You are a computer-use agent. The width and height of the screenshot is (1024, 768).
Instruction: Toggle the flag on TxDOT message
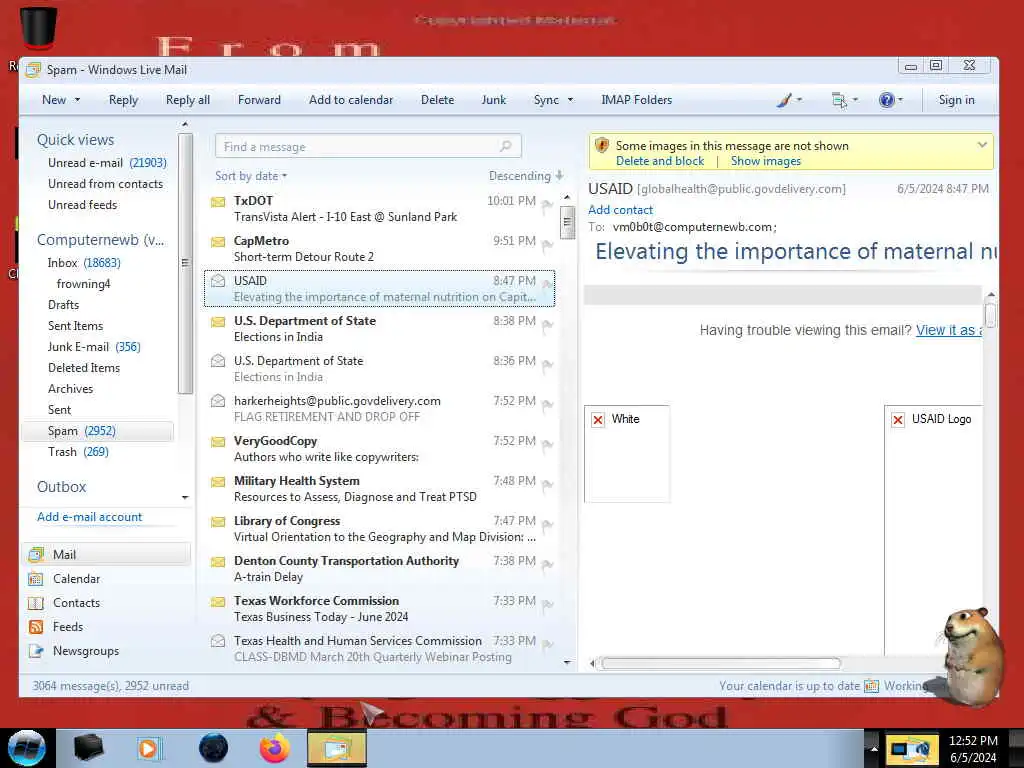click(547, 206)
